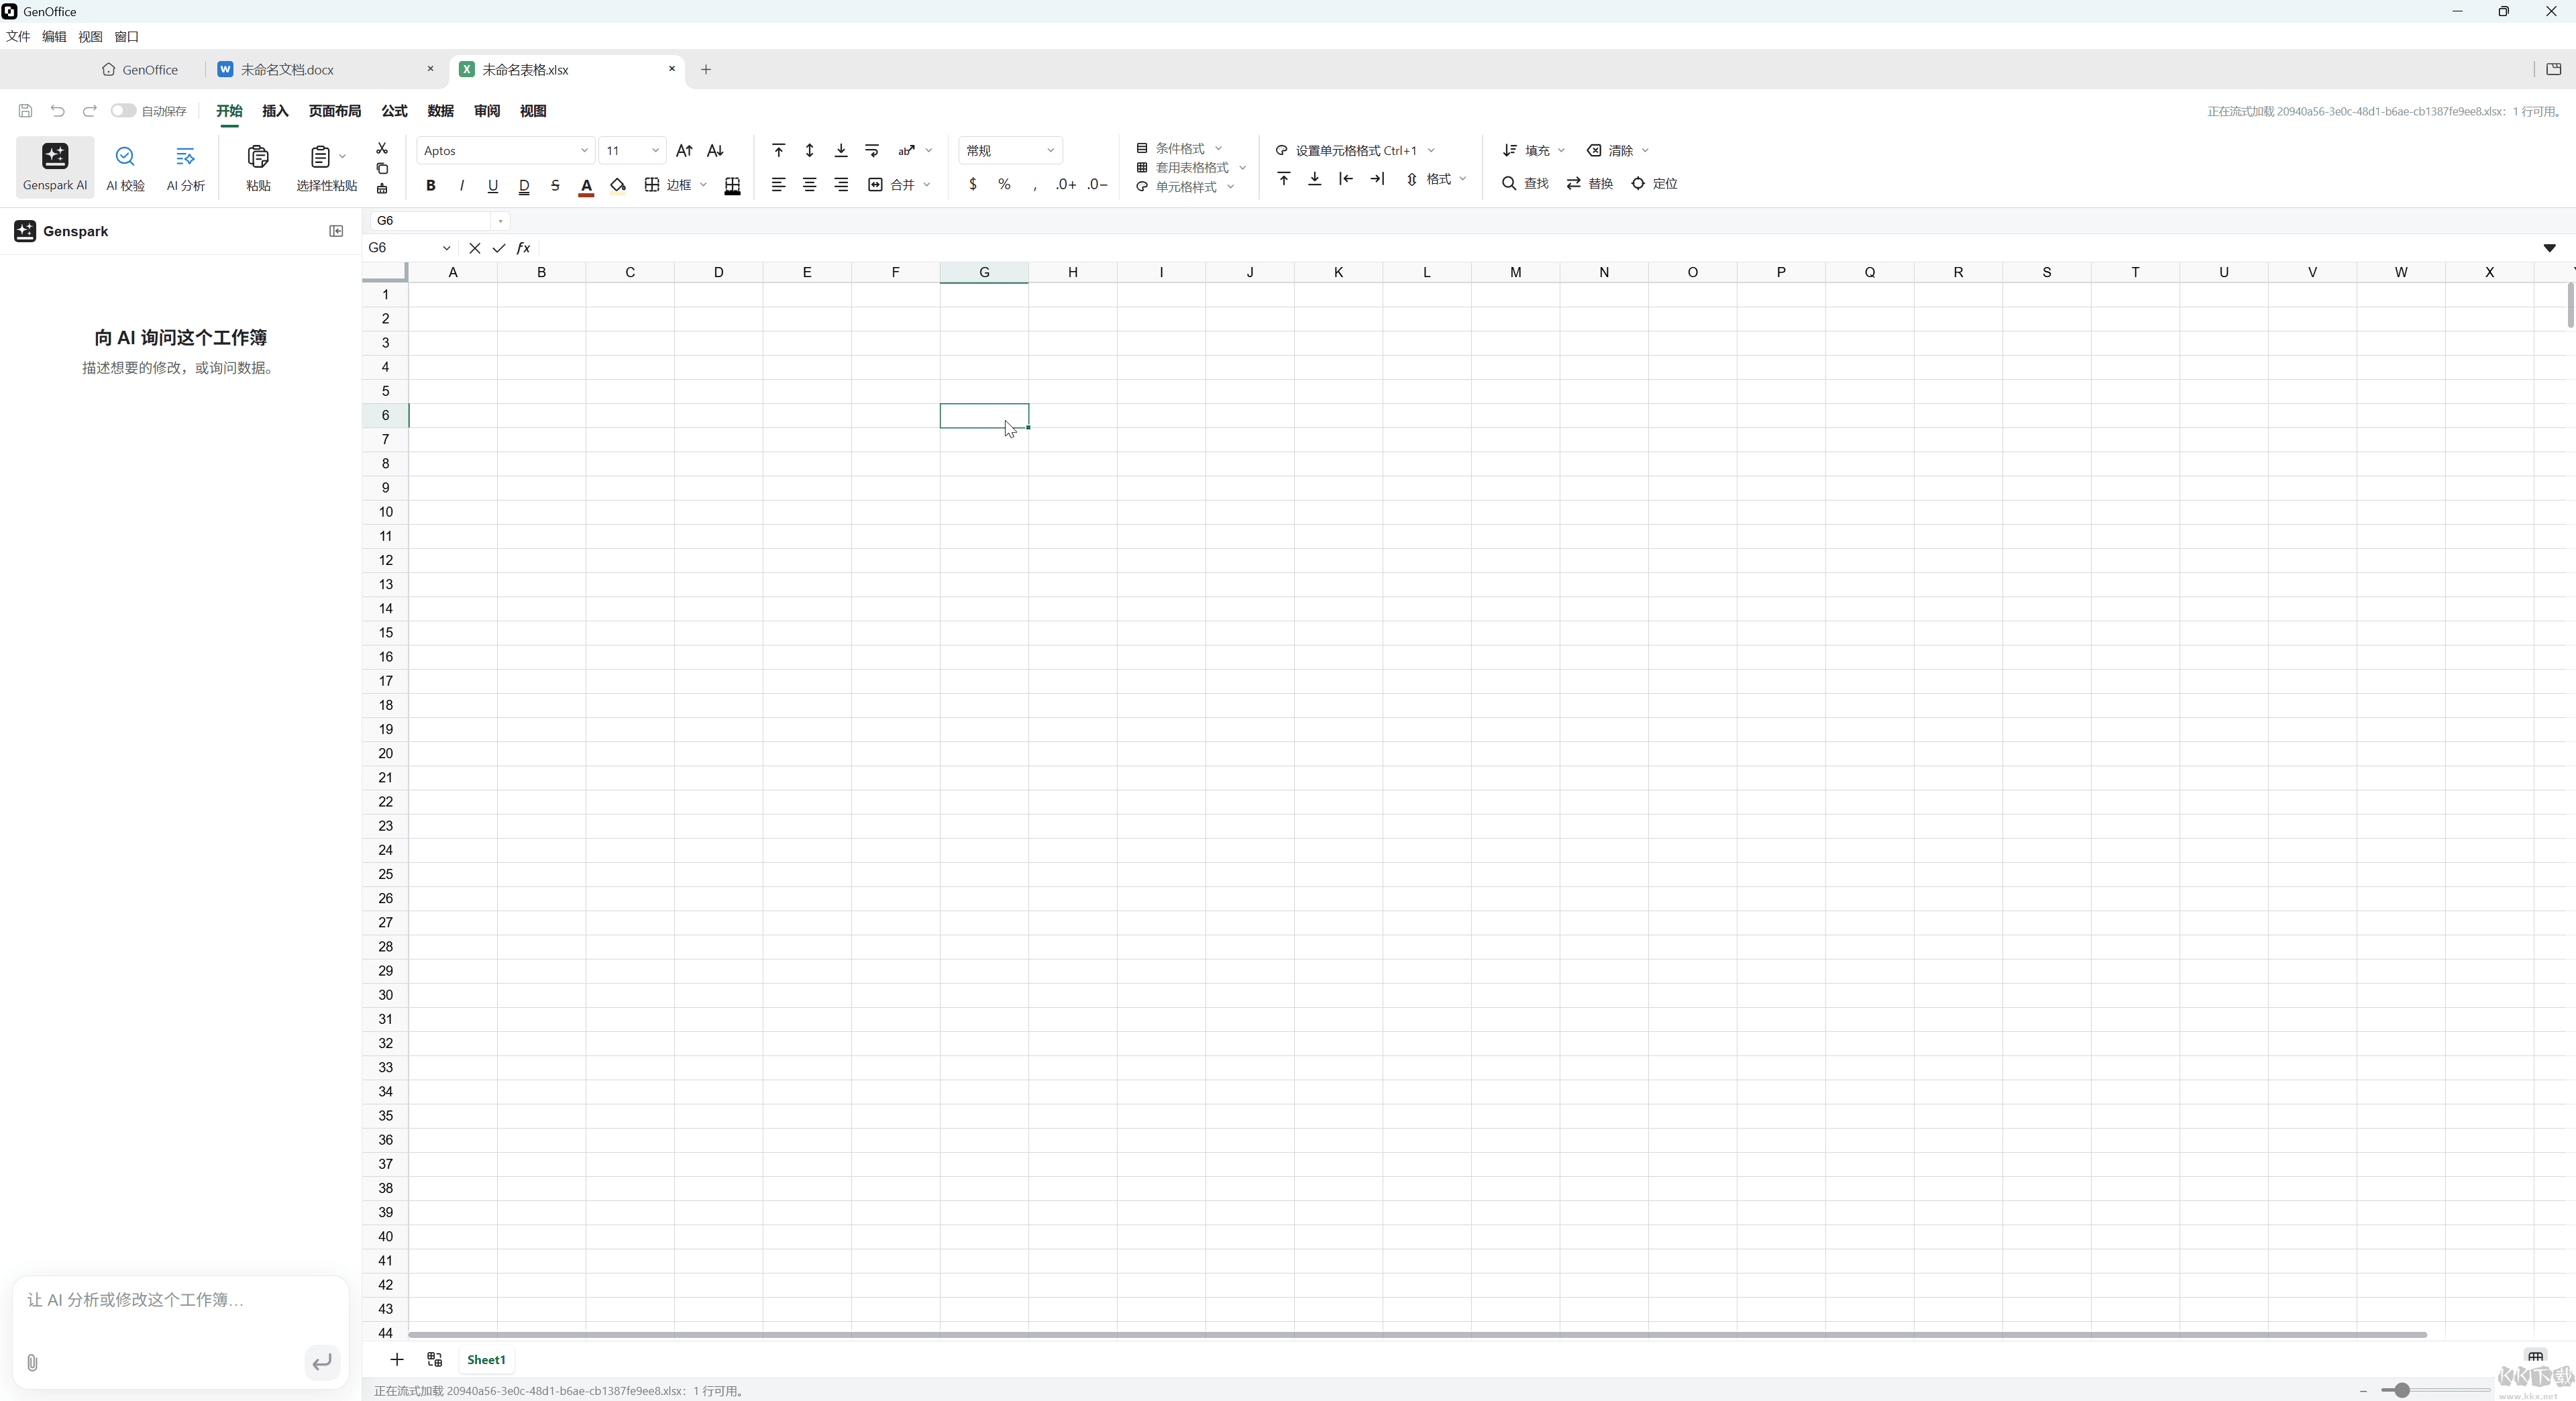Toggle italic formatting

pos(462,185)
